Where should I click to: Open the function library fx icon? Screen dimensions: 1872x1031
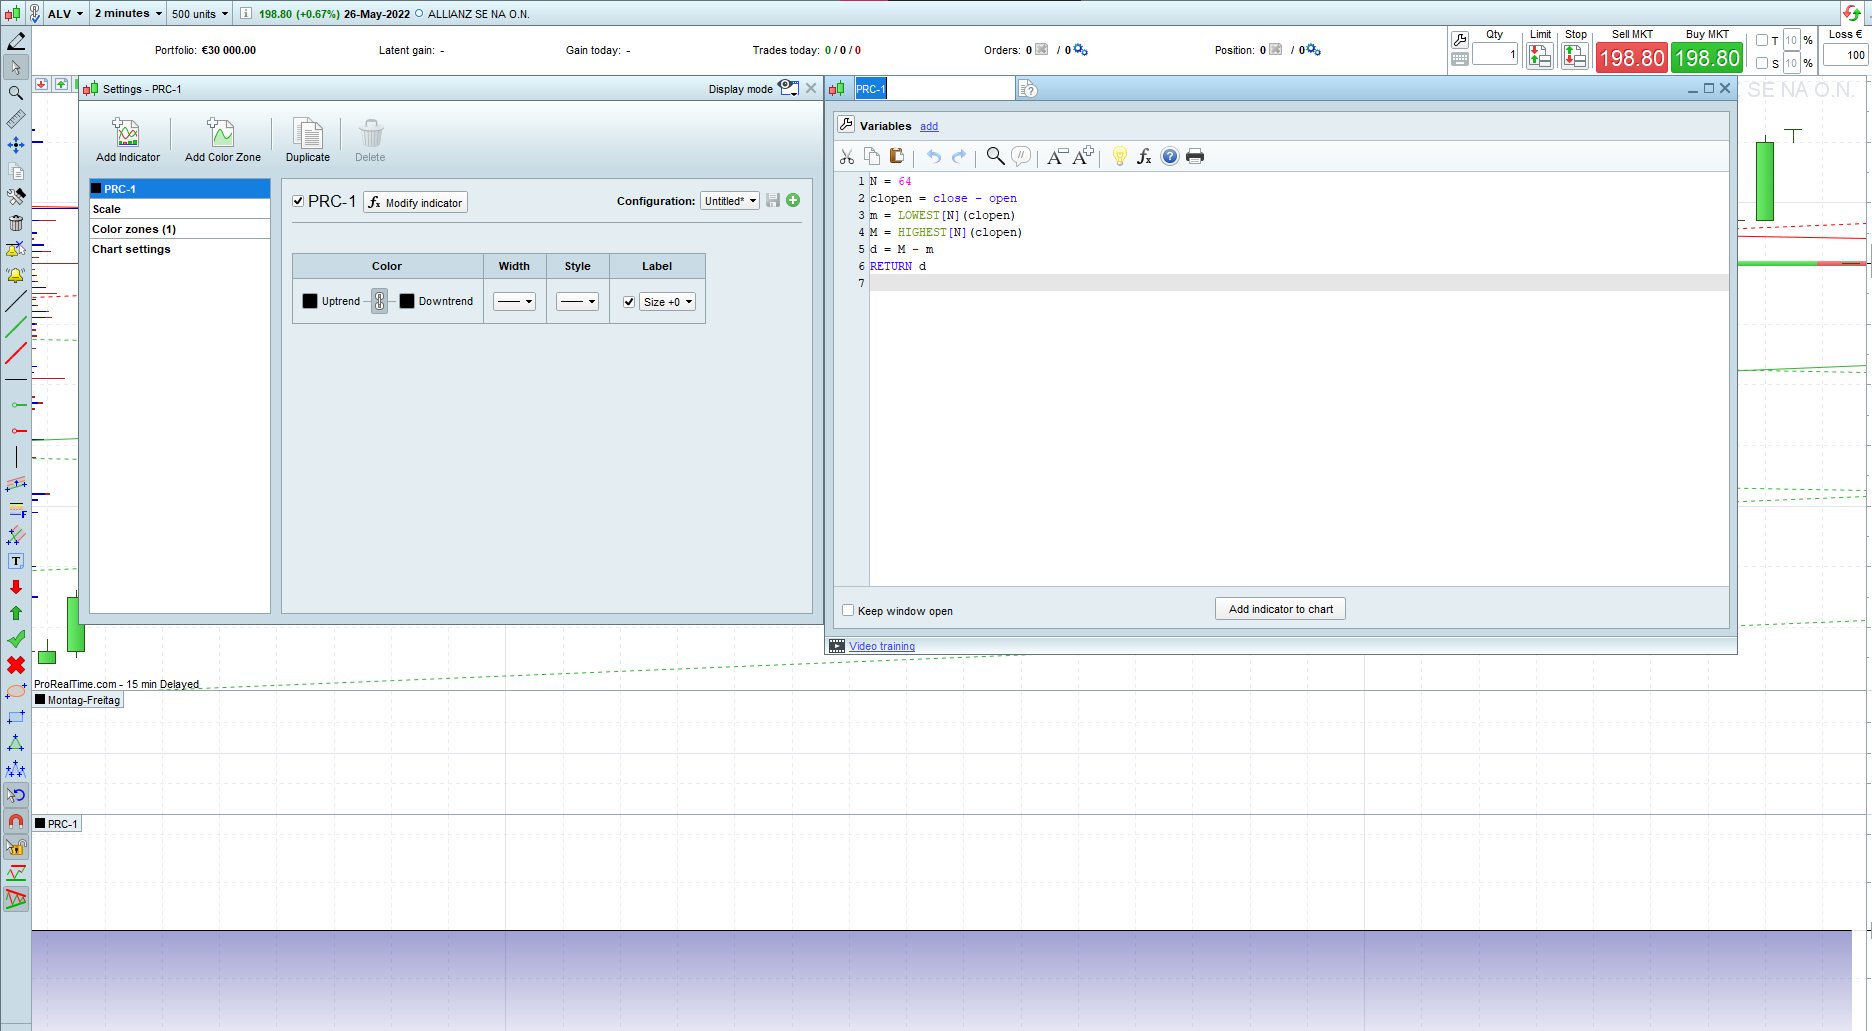(1144, 156)
